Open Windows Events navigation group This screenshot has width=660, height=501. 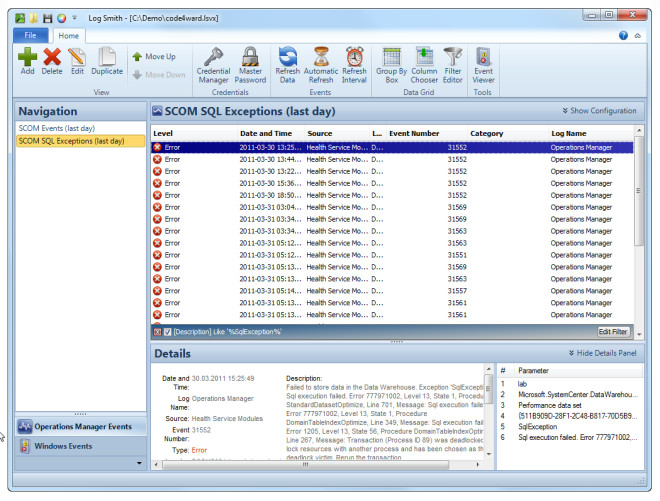click(81, 446)
